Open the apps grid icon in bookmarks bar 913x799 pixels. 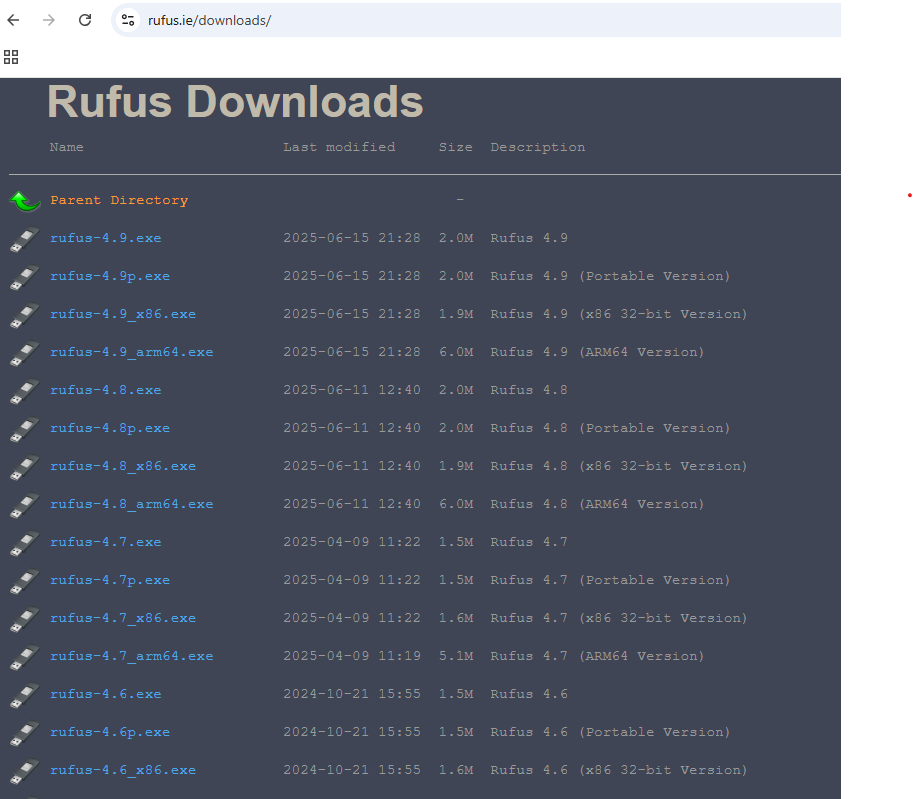pos(11,57)
